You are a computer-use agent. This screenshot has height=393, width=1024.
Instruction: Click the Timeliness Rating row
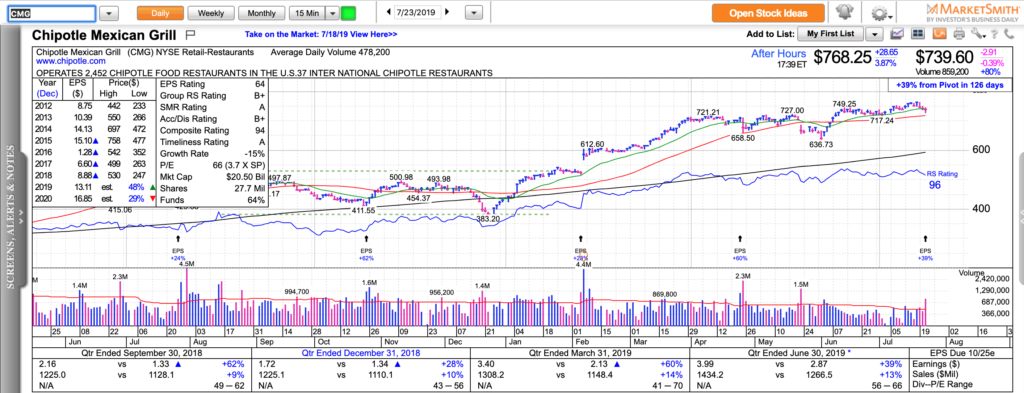tap(213, 142)
